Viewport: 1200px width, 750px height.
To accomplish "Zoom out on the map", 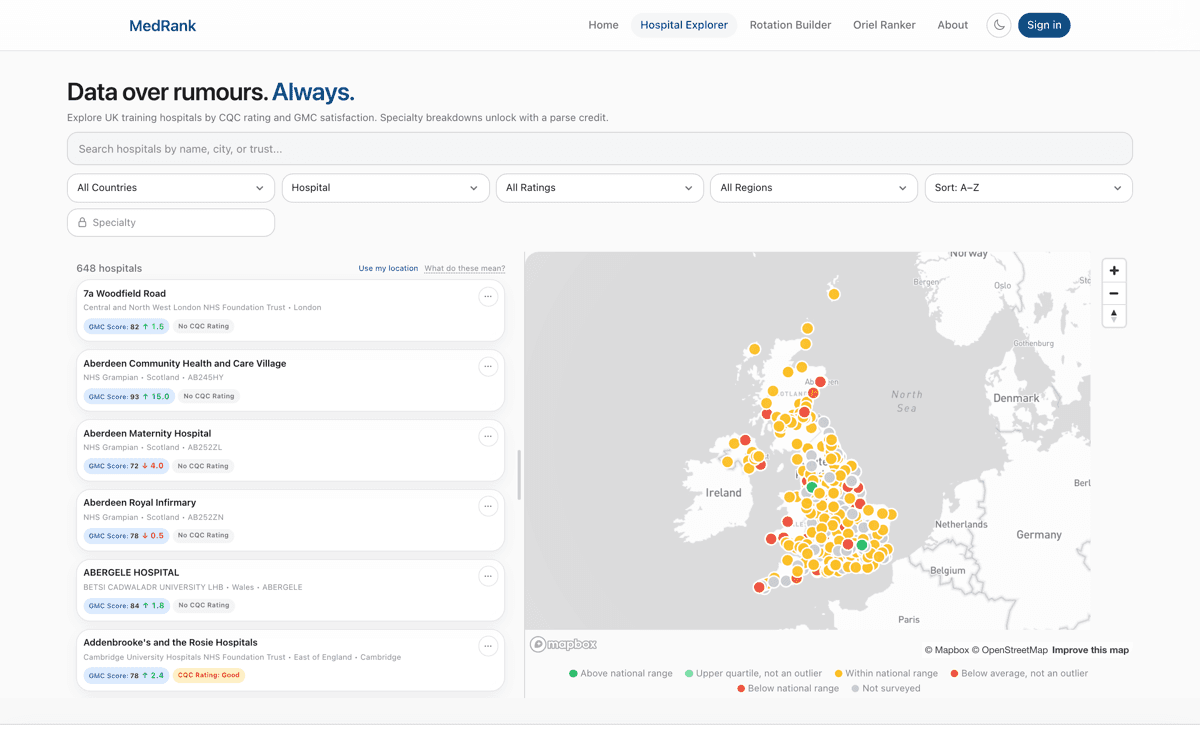I will click(1114, 294).
